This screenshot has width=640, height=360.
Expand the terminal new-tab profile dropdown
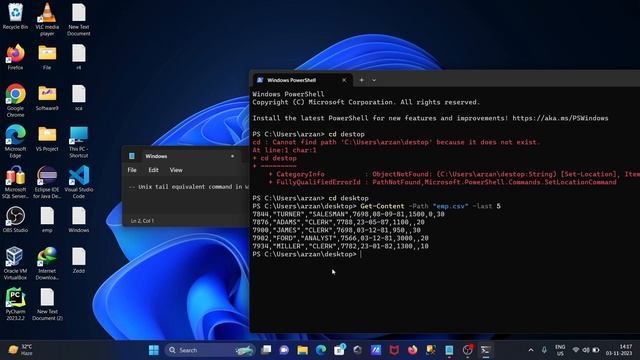coord(374,80)
